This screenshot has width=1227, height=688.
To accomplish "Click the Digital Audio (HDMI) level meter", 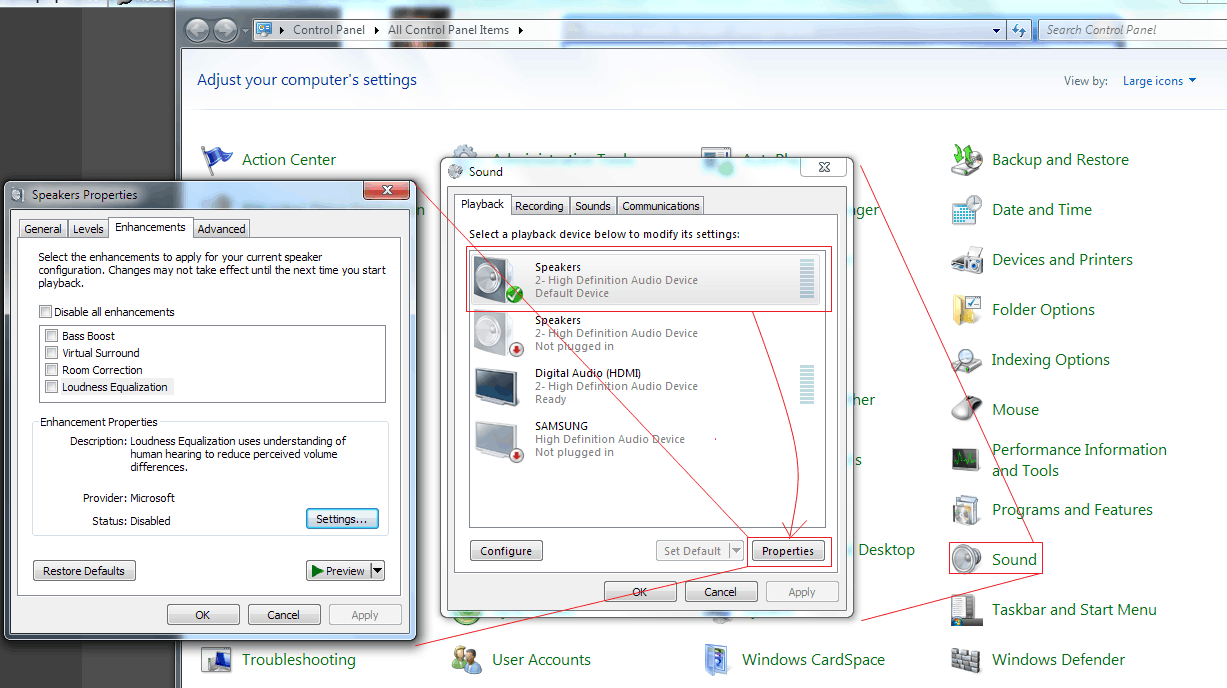I will point(807,385).
